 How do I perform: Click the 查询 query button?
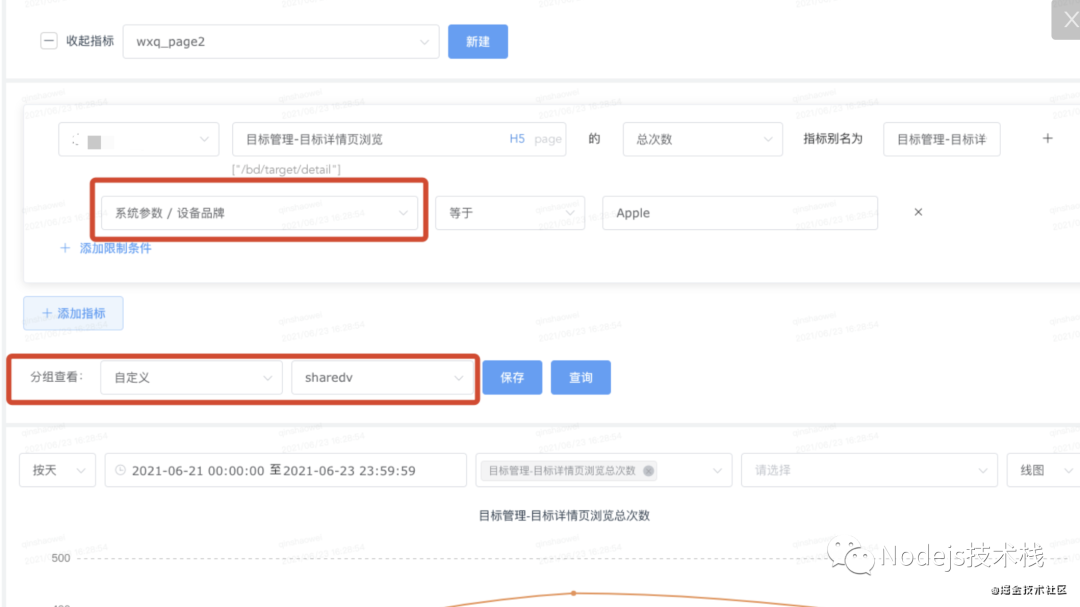click(581, 377)
